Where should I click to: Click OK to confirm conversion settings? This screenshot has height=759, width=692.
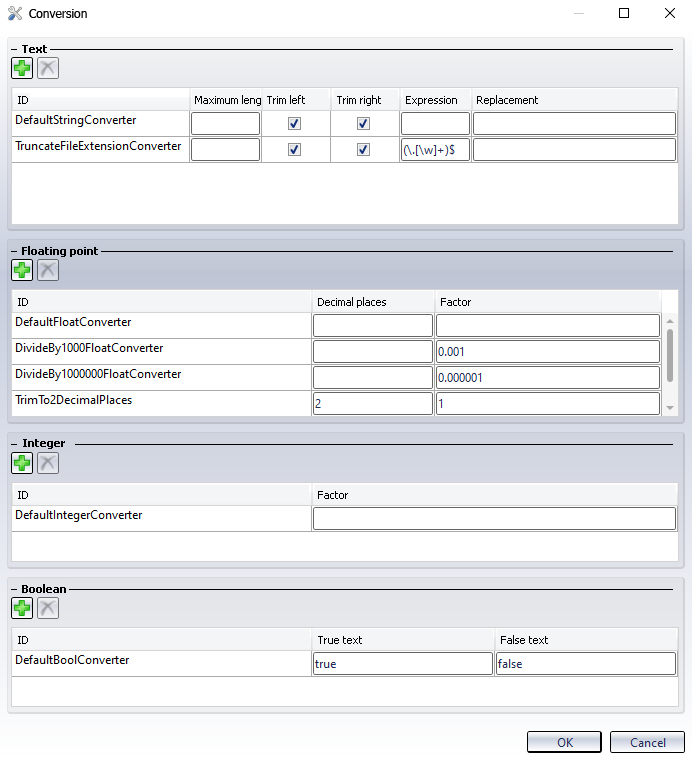point(565,742)
